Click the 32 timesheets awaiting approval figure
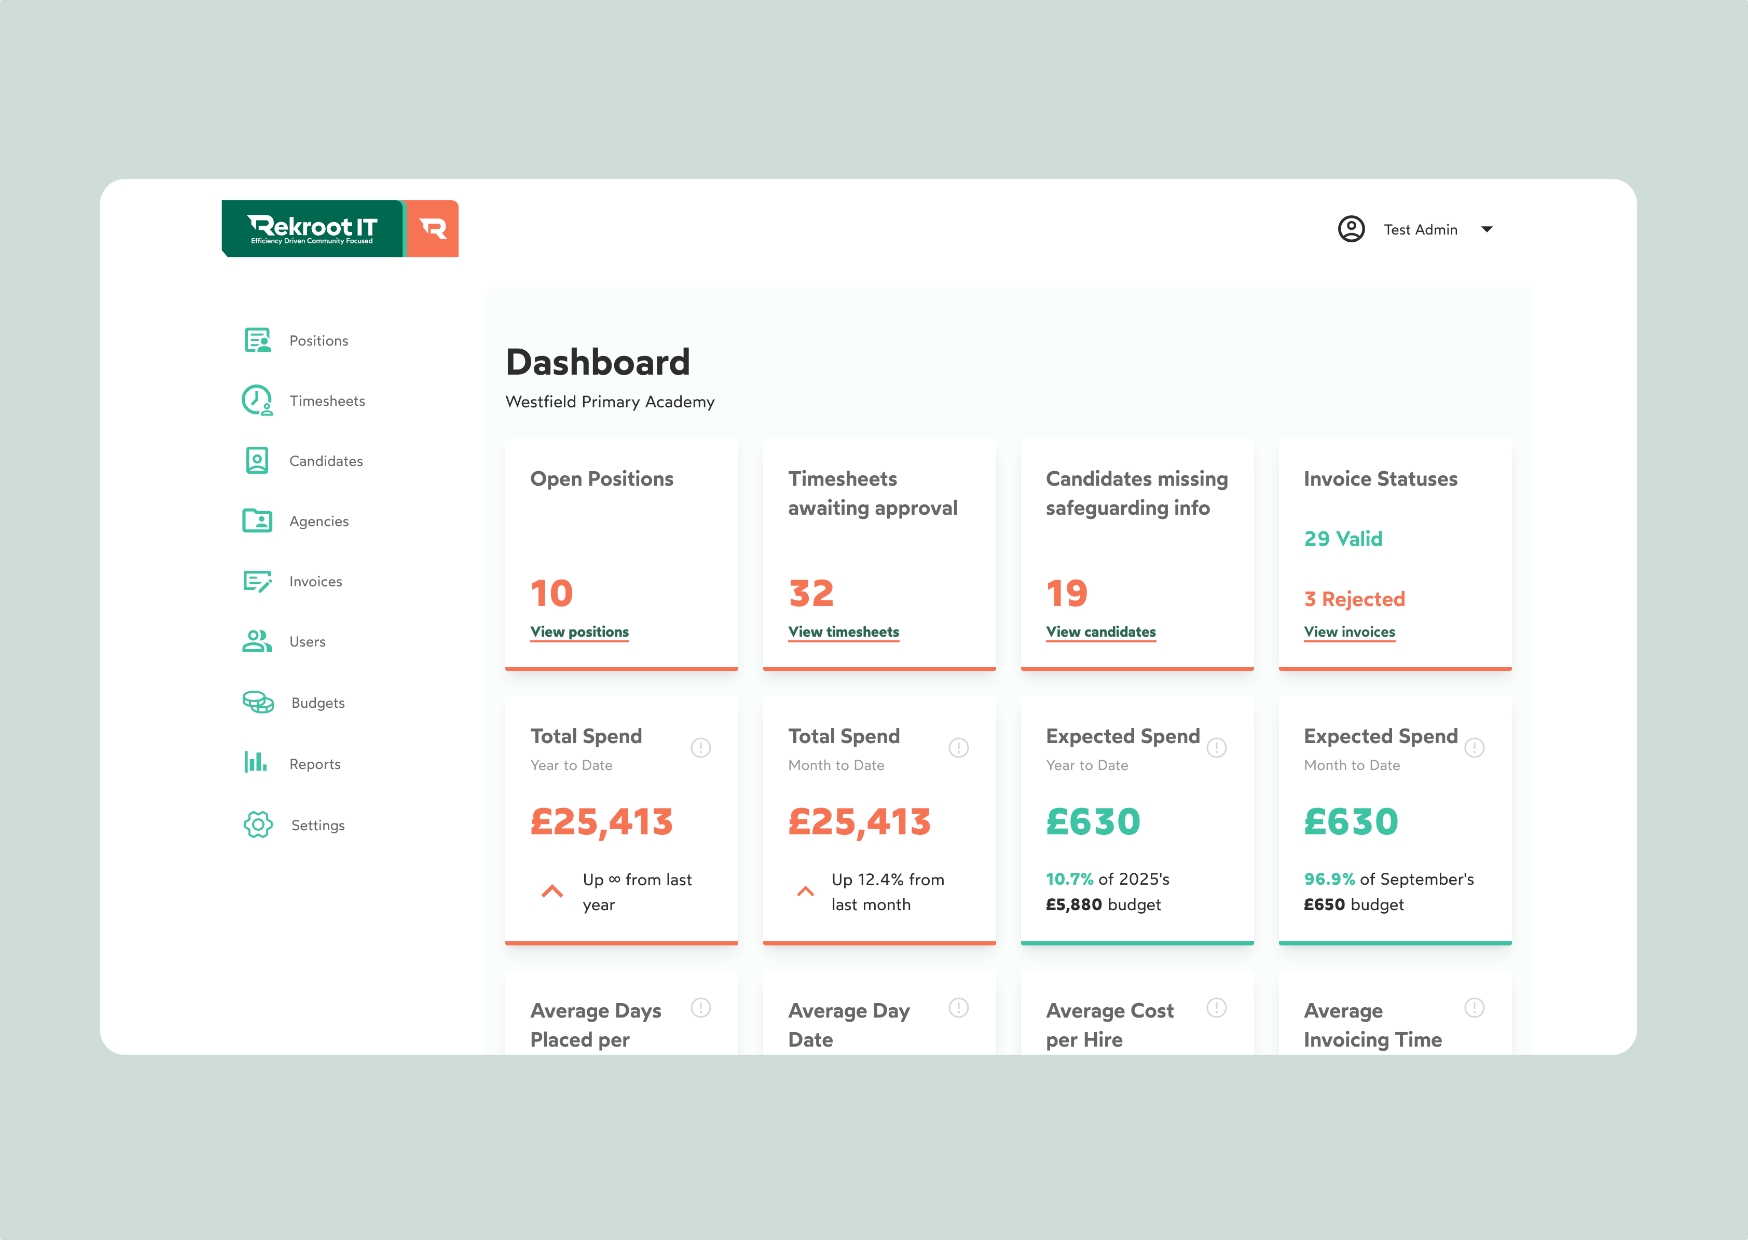This screenshot has width=1748, height=1240. coord(811,593)
